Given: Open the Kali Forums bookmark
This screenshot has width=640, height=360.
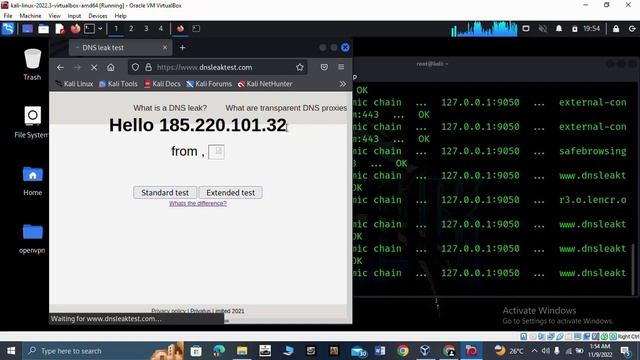Looking at the screenshot, I should (209, 84).
